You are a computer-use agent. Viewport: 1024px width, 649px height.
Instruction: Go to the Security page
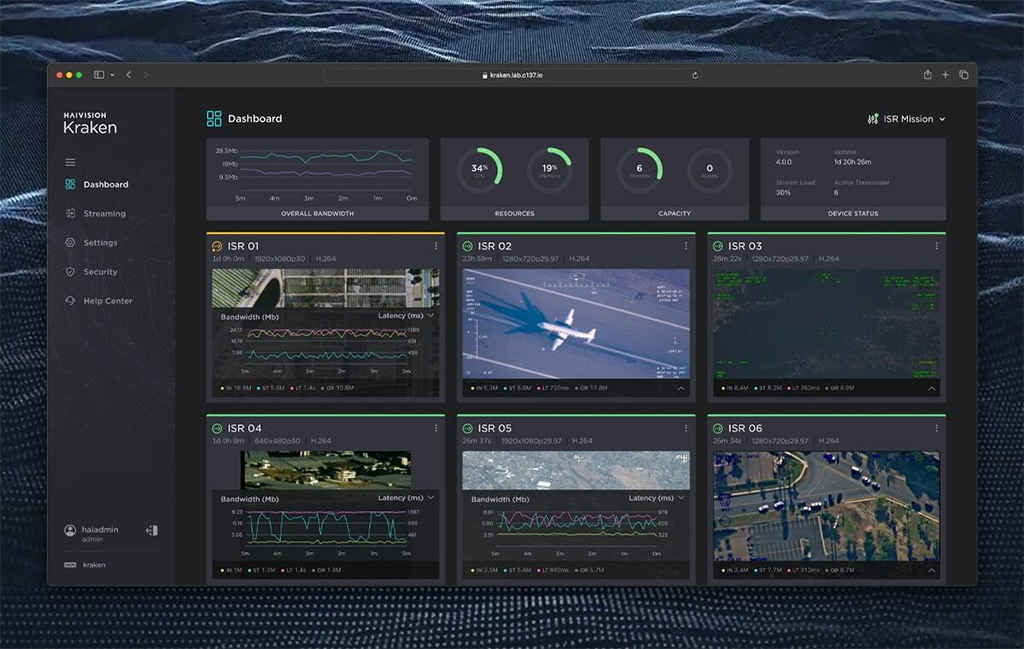100,272
